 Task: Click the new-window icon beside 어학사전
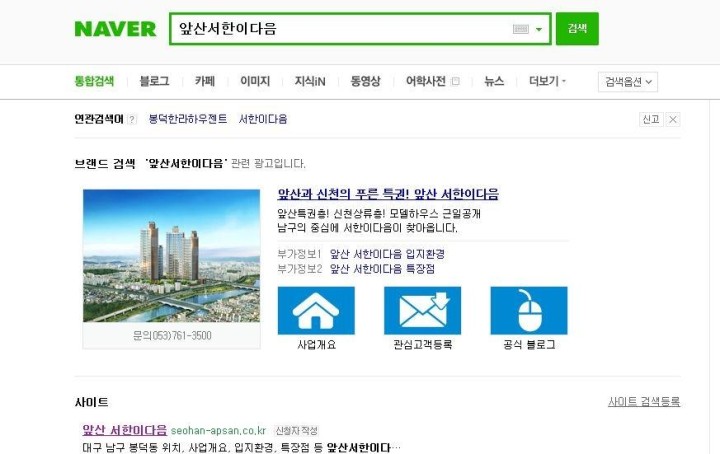point(456,81)
